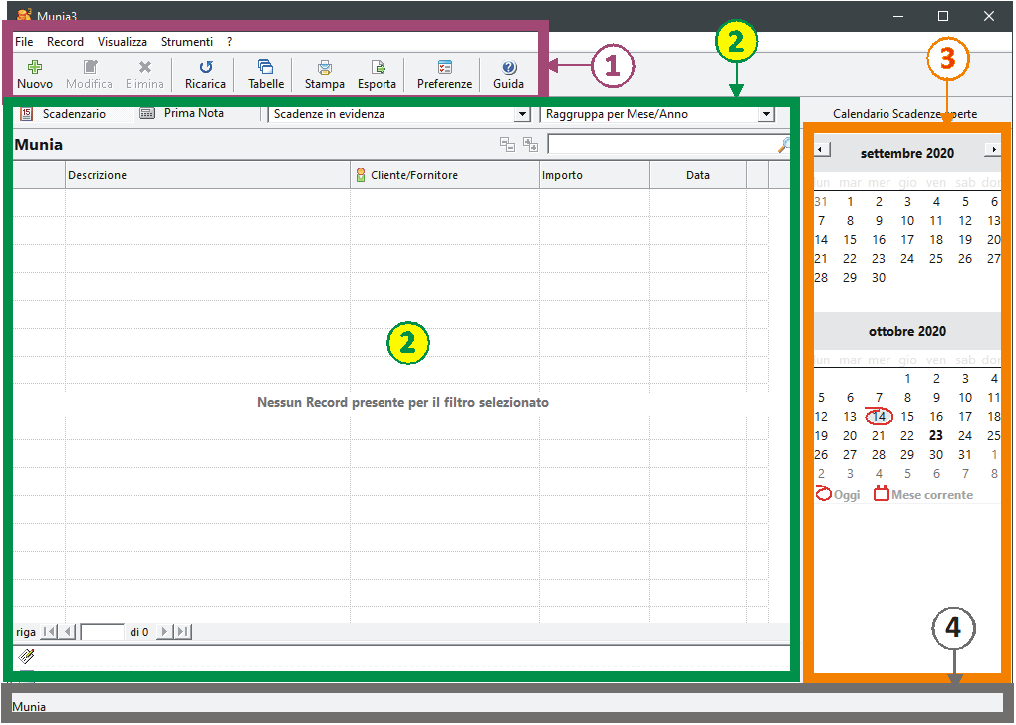Click the Oggi calendar button
The width and height of the screenshot is (1016, 725).
click(x=838, y=494)
